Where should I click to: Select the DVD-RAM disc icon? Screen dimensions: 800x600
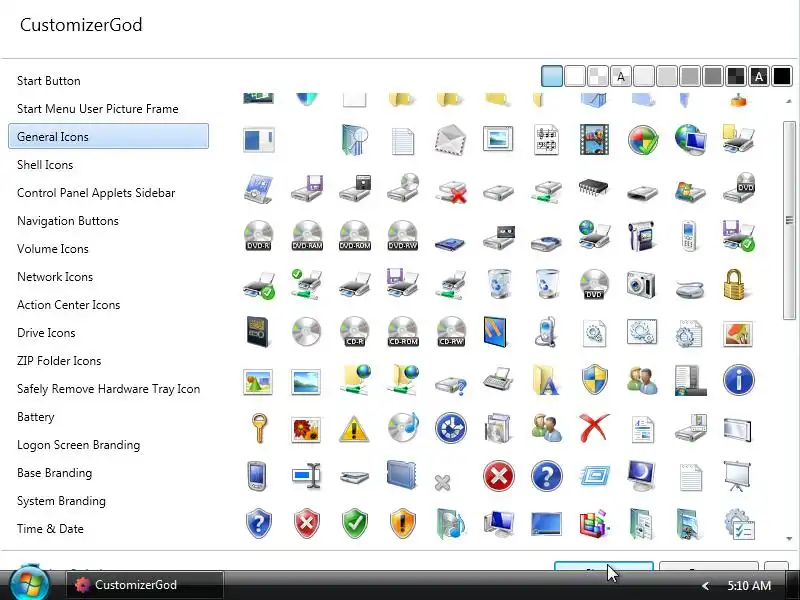307,236
